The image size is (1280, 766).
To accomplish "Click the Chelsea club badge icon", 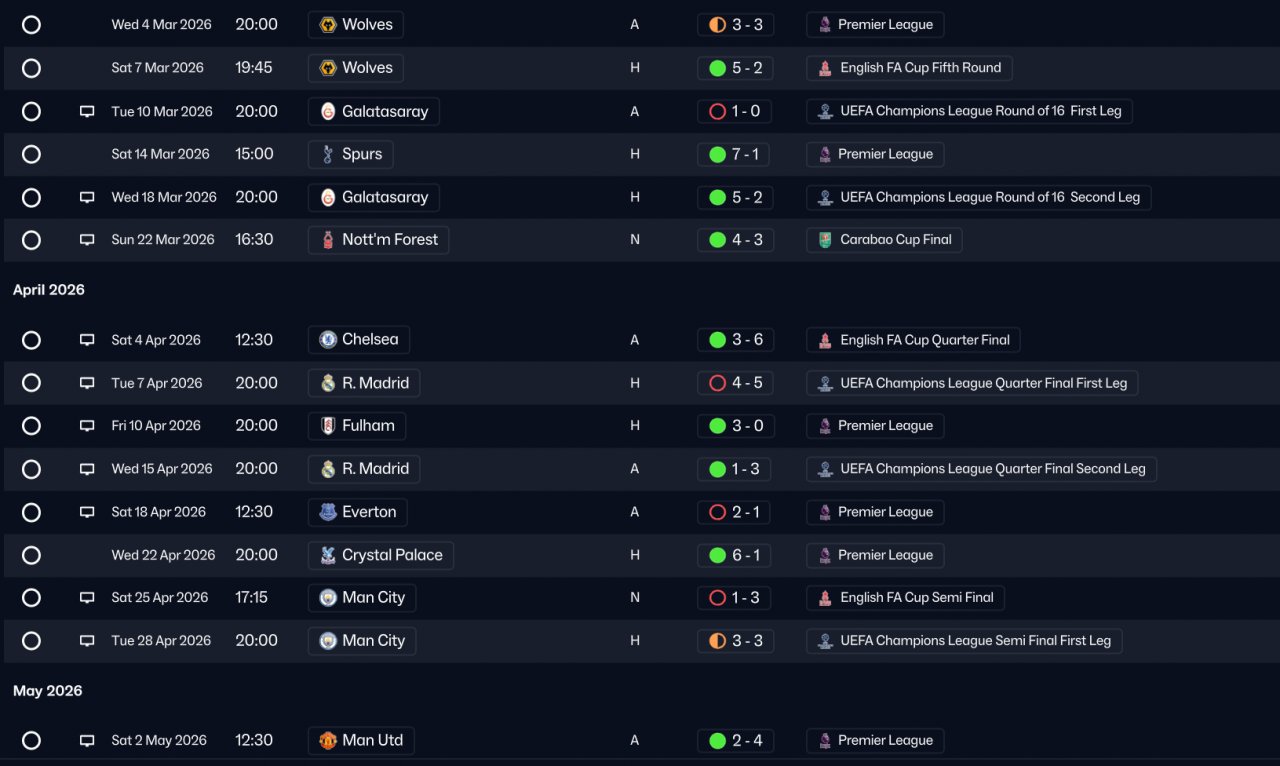I will pyautogui.click(x=328, y=340).
